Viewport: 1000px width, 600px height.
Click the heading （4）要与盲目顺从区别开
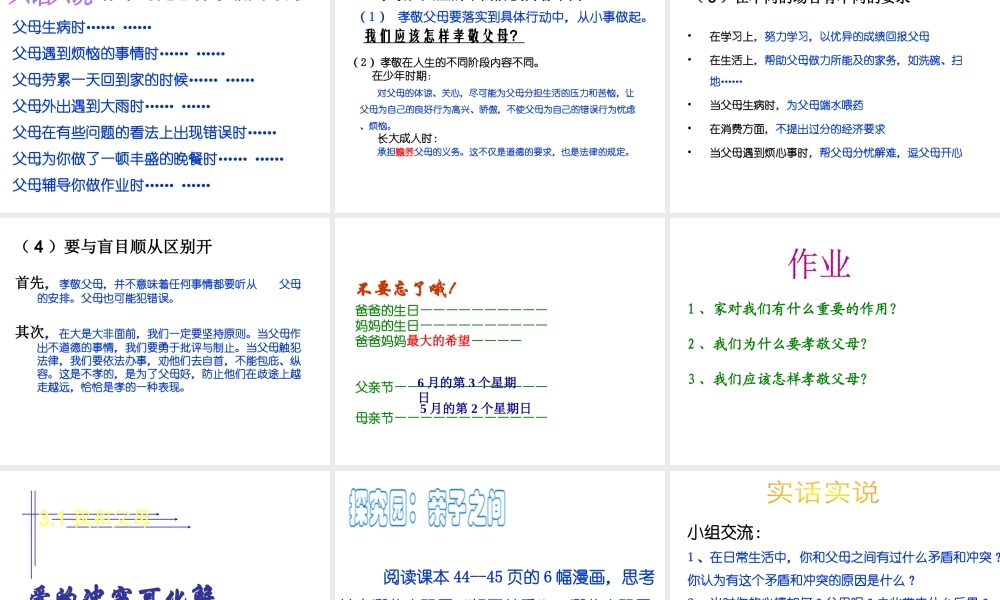[116, 247]
